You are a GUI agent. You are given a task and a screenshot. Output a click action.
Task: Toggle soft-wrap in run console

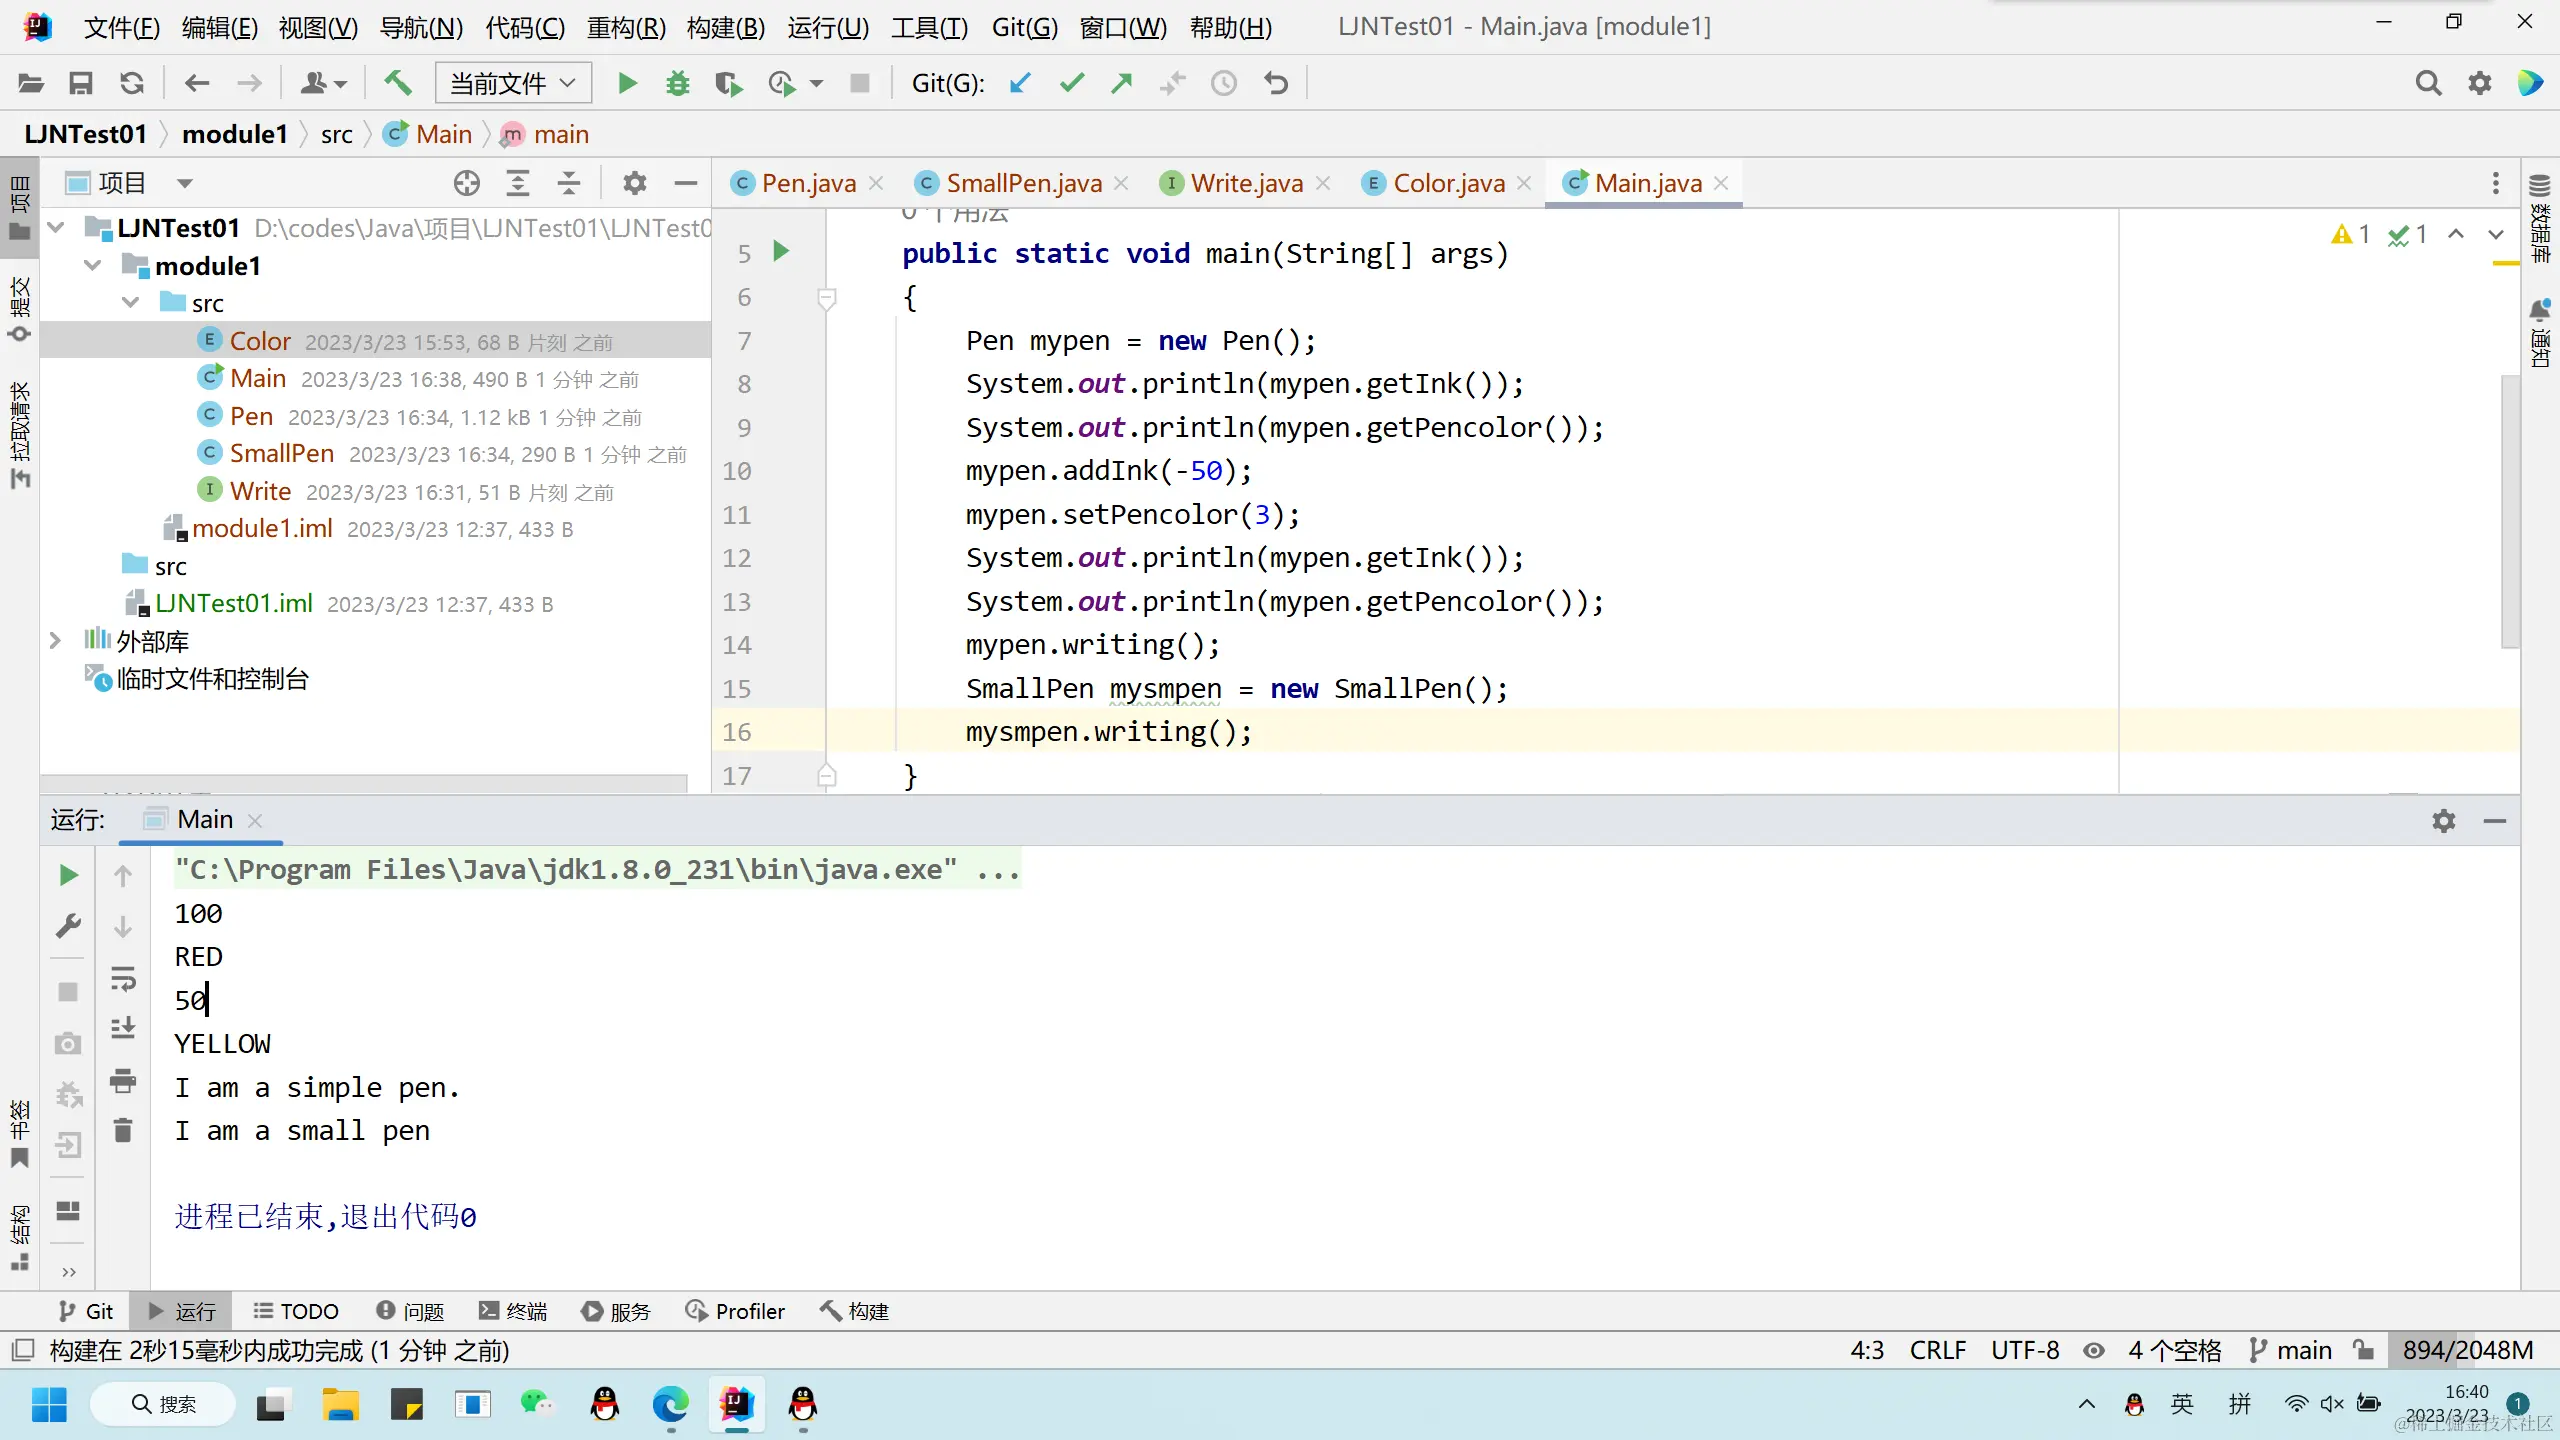(x=123, y=979)
